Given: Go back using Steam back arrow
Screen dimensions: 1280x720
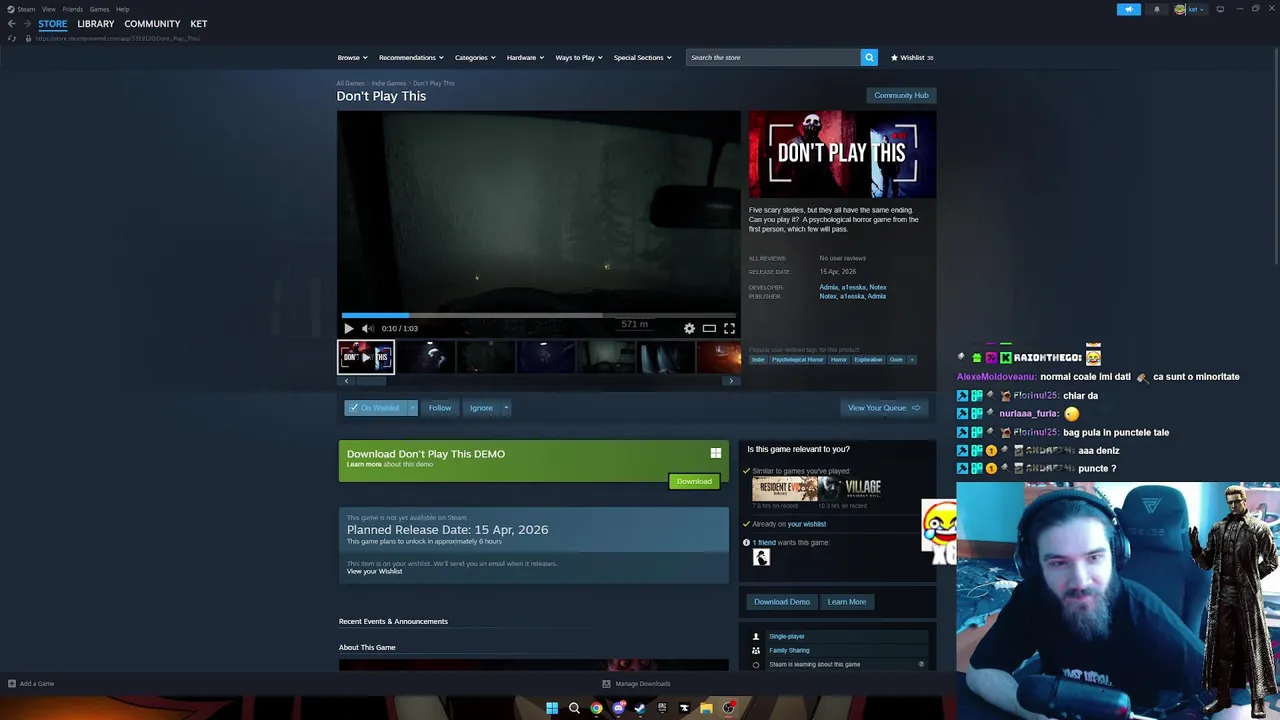Looking at the screenshot, I should pyautogui.click(x=11, y=24).
